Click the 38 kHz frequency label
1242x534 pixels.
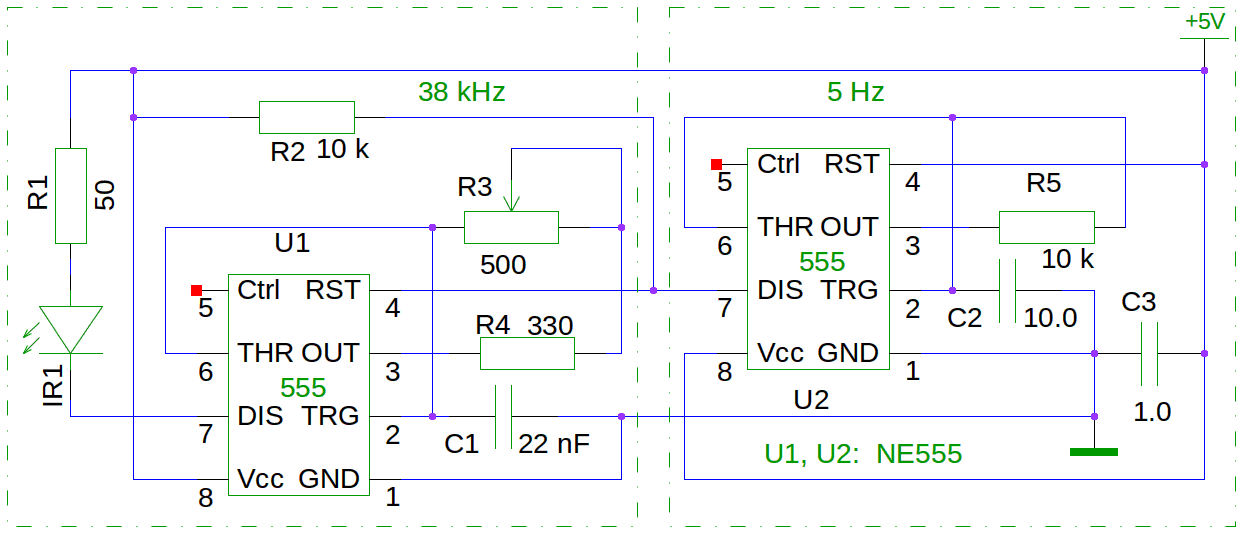pyautogui.click(x=462, y=93)
